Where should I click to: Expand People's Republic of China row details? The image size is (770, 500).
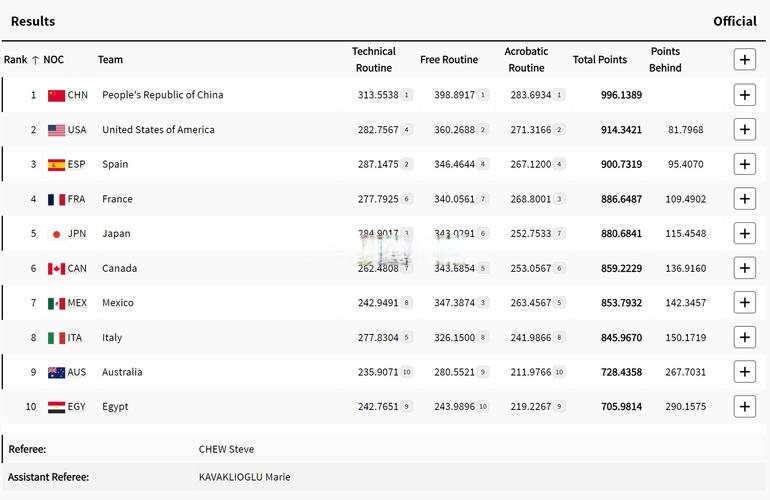click(744, 95)
